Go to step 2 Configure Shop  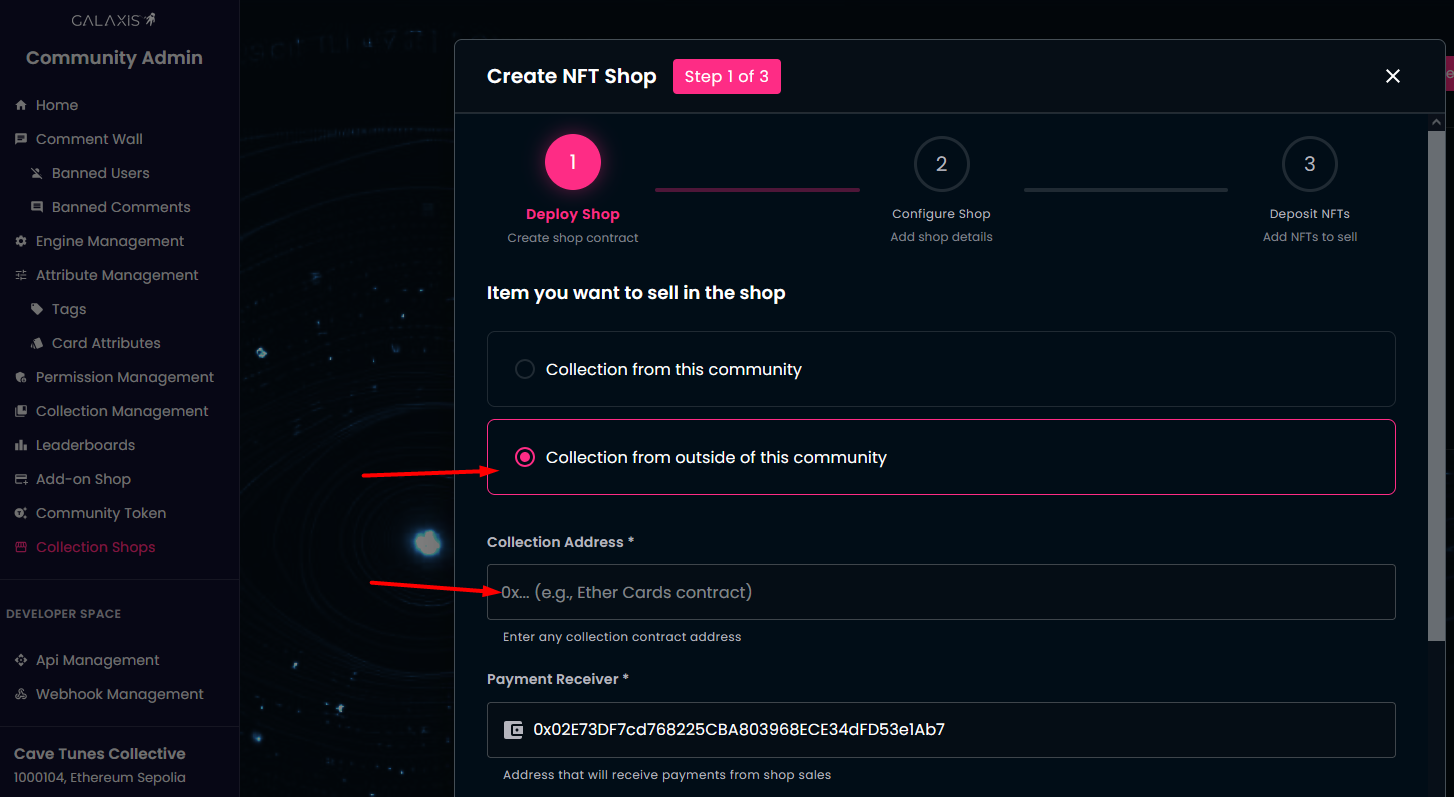coord(941,164)
